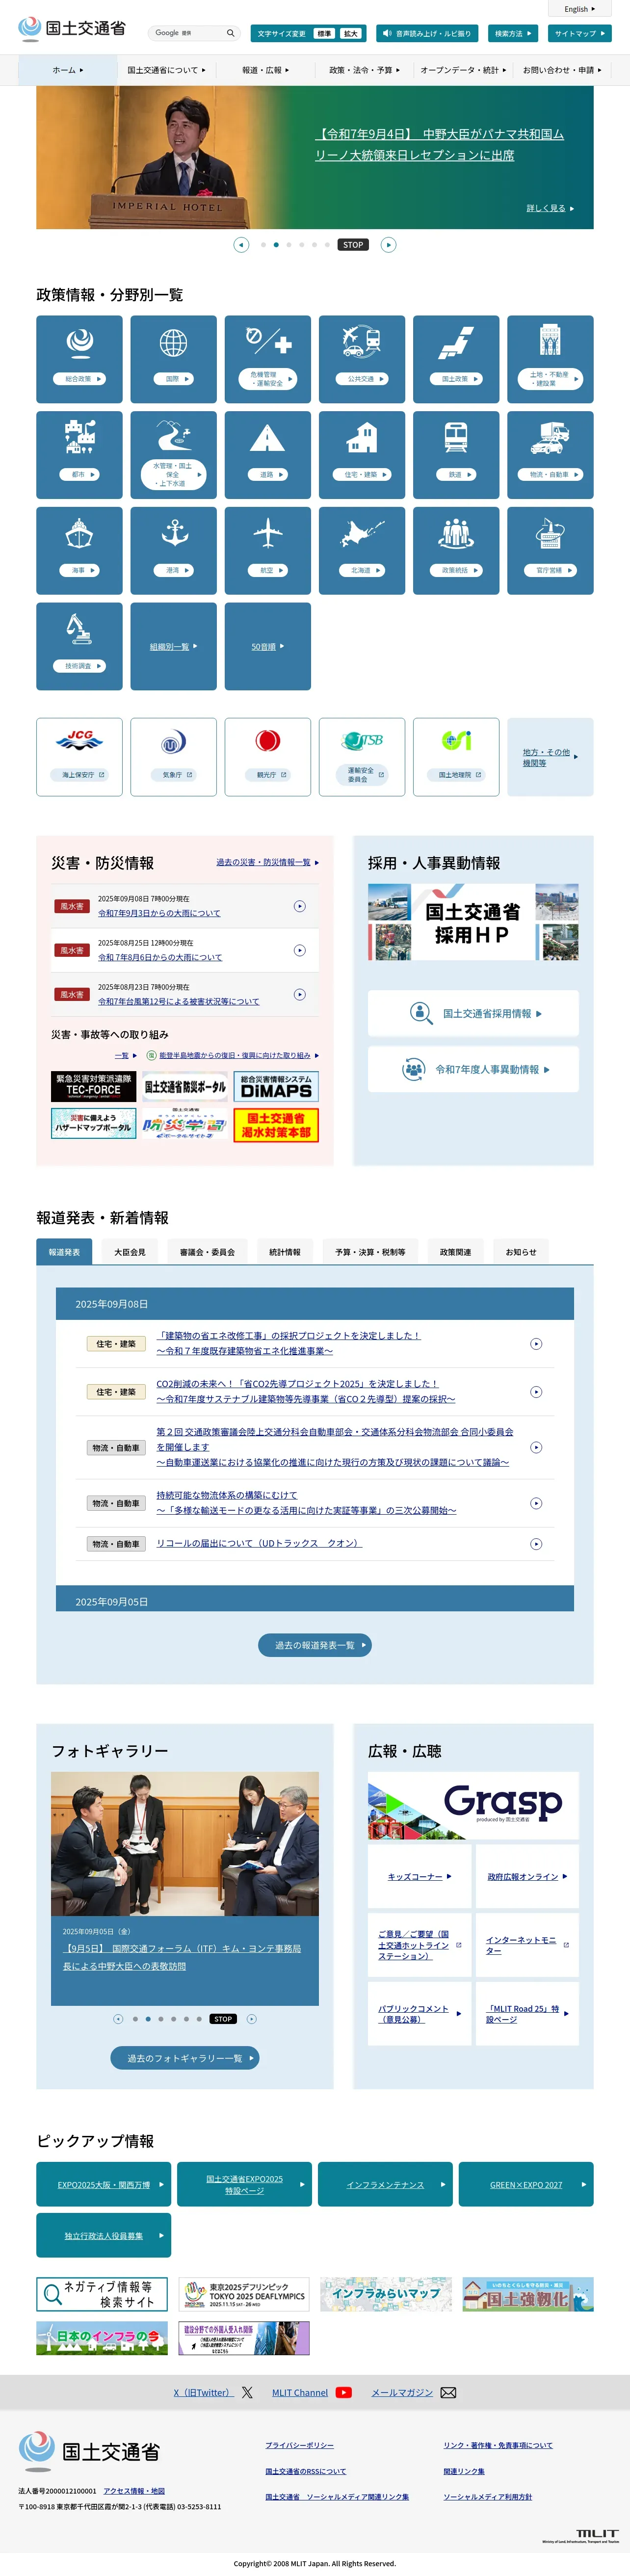Image resolution: width=630 pixels, height=2576 pixels.
Task: Click the EXPO2025大阪・関西万博 pickup link
Action: [104, 2185]
